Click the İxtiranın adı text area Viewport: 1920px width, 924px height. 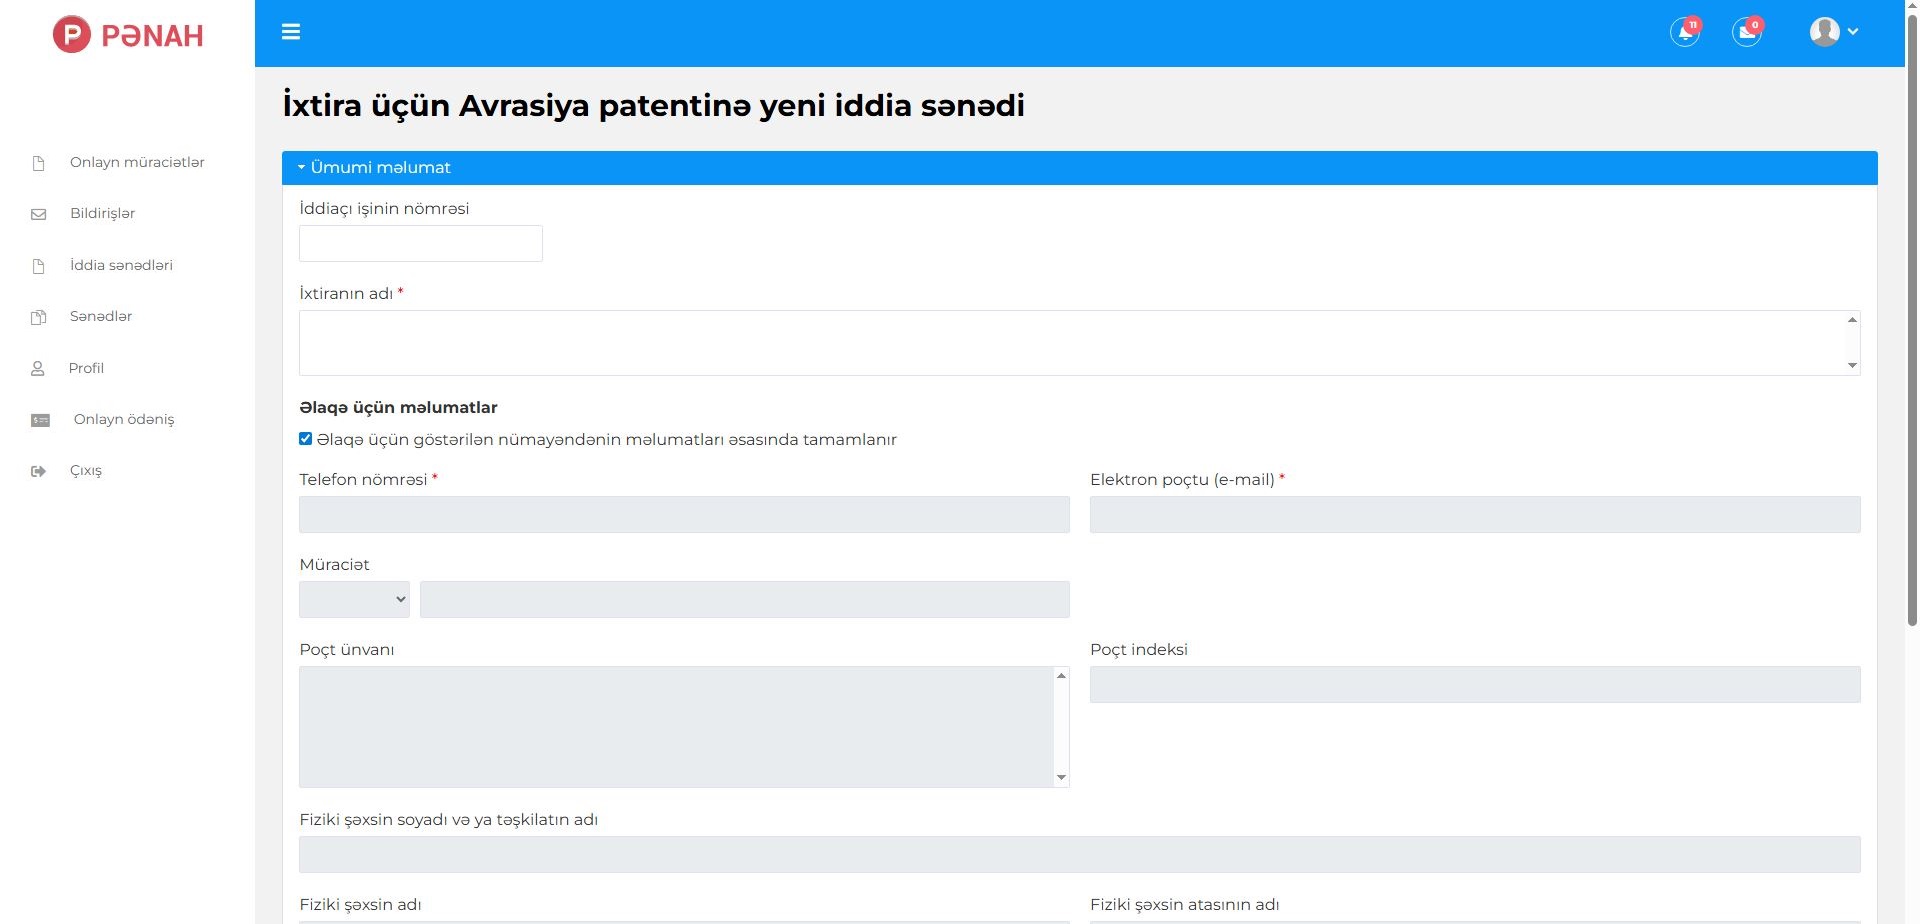1070,343
